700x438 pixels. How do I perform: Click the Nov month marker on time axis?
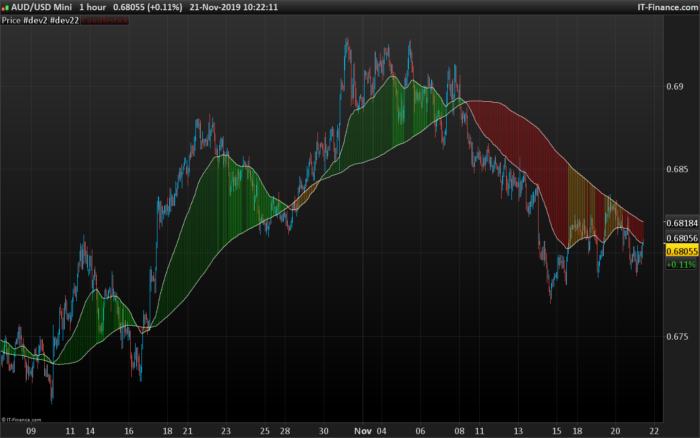coord(363,431)
